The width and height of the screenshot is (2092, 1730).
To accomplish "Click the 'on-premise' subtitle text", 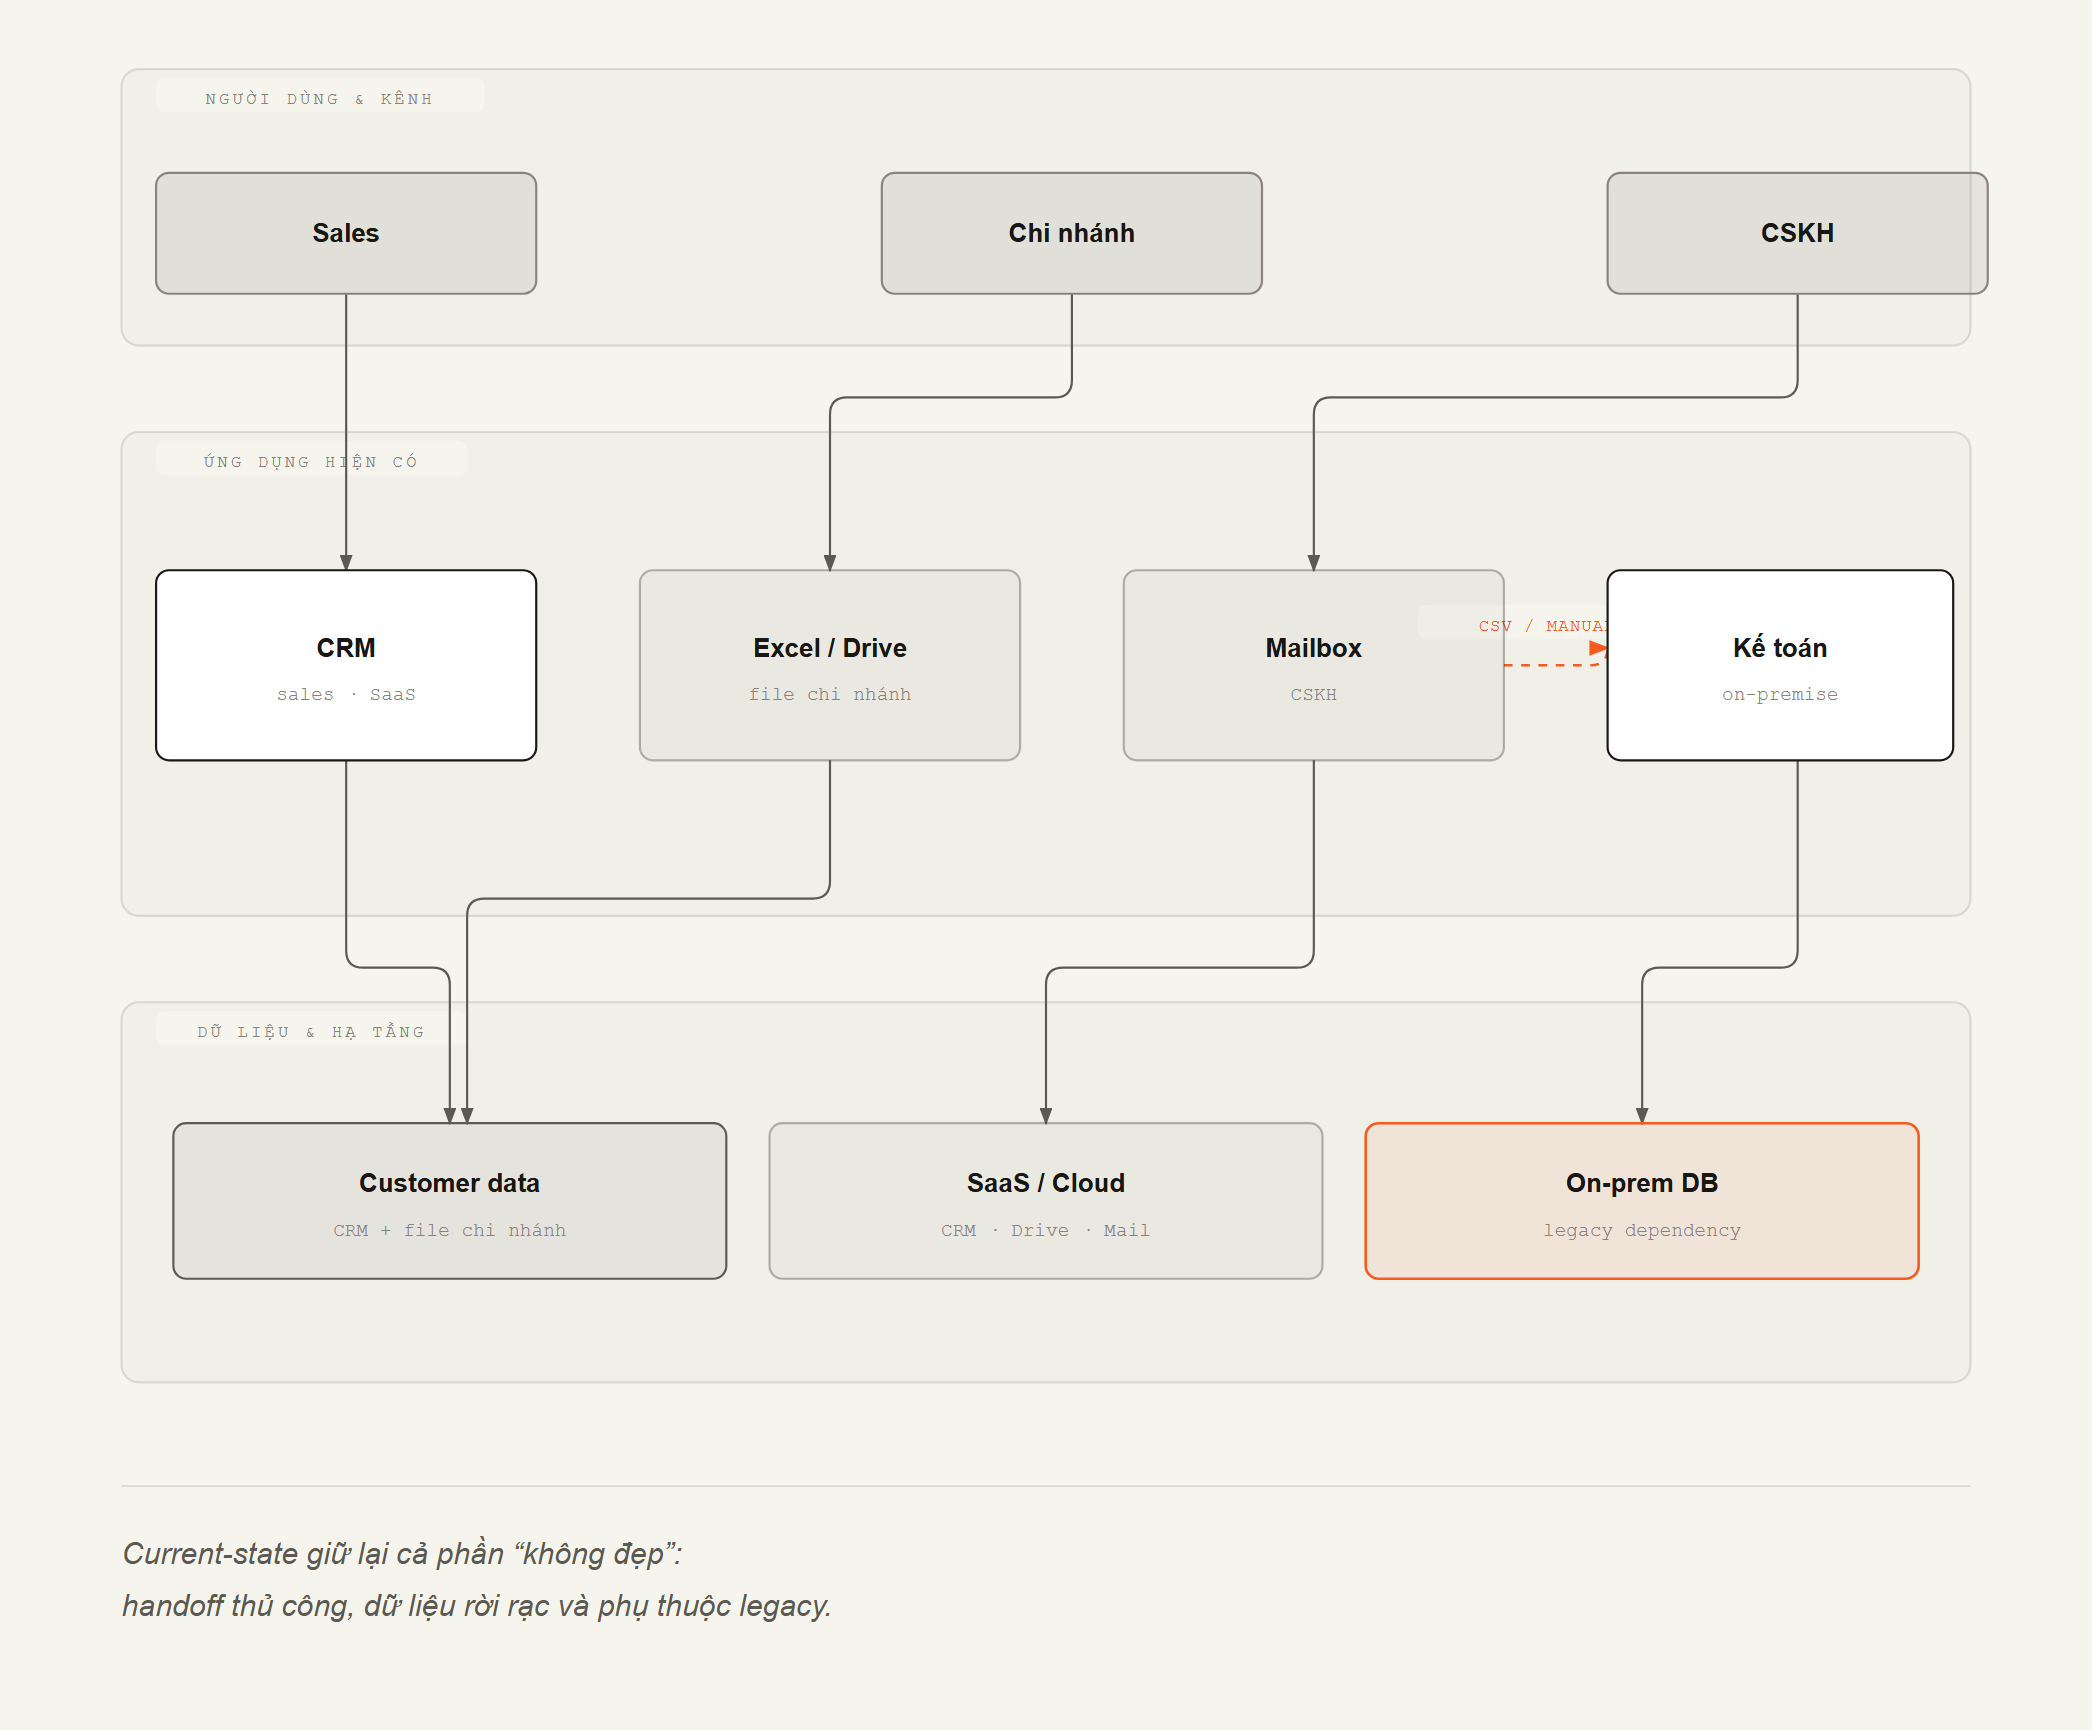I will [1780, 694].
